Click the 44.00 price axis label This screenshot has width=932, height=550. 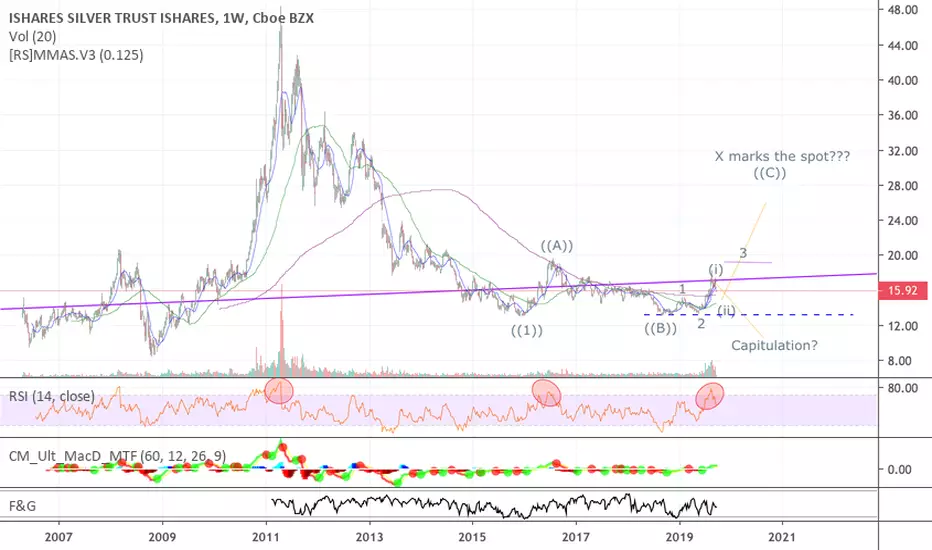tap(902, 45)
